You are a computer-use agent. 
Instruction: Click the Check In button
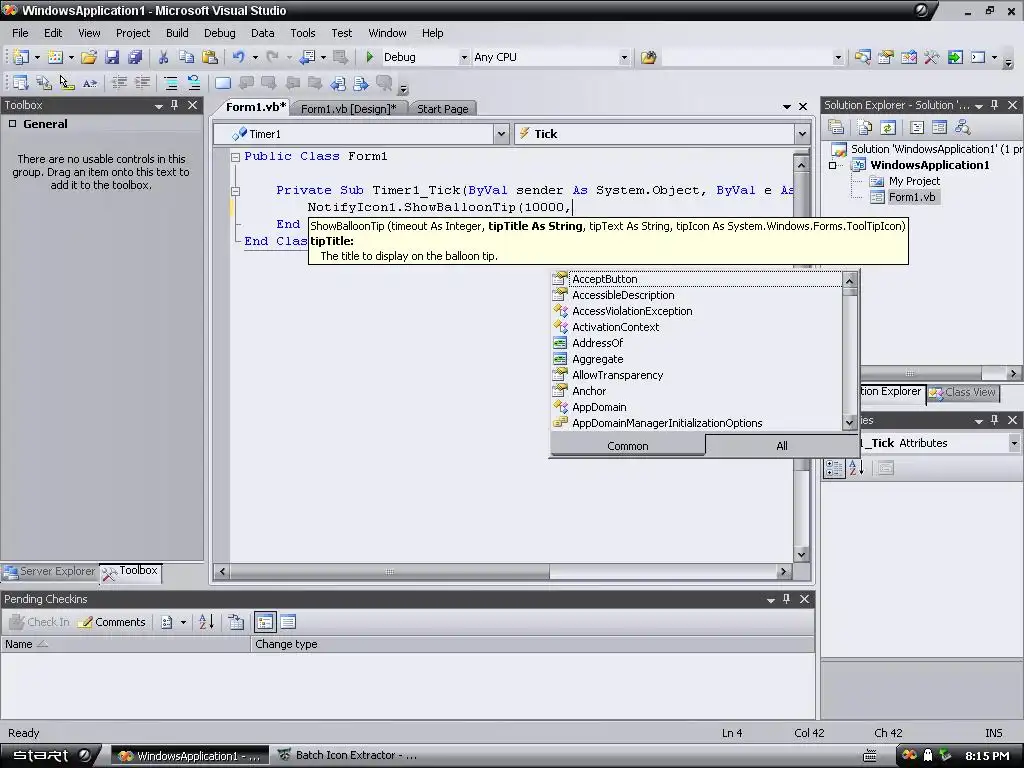[x=39, y=622]
